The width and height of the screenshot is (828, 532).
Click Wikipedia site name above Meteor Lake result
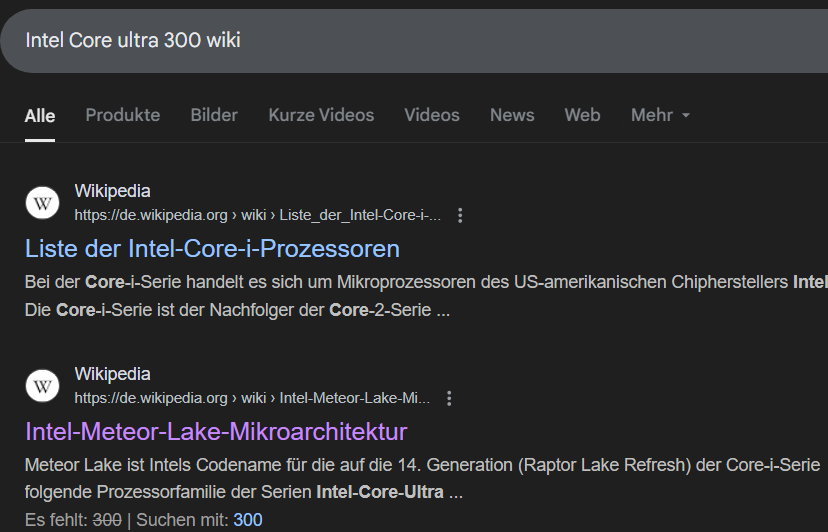click(x=112, y=374)
